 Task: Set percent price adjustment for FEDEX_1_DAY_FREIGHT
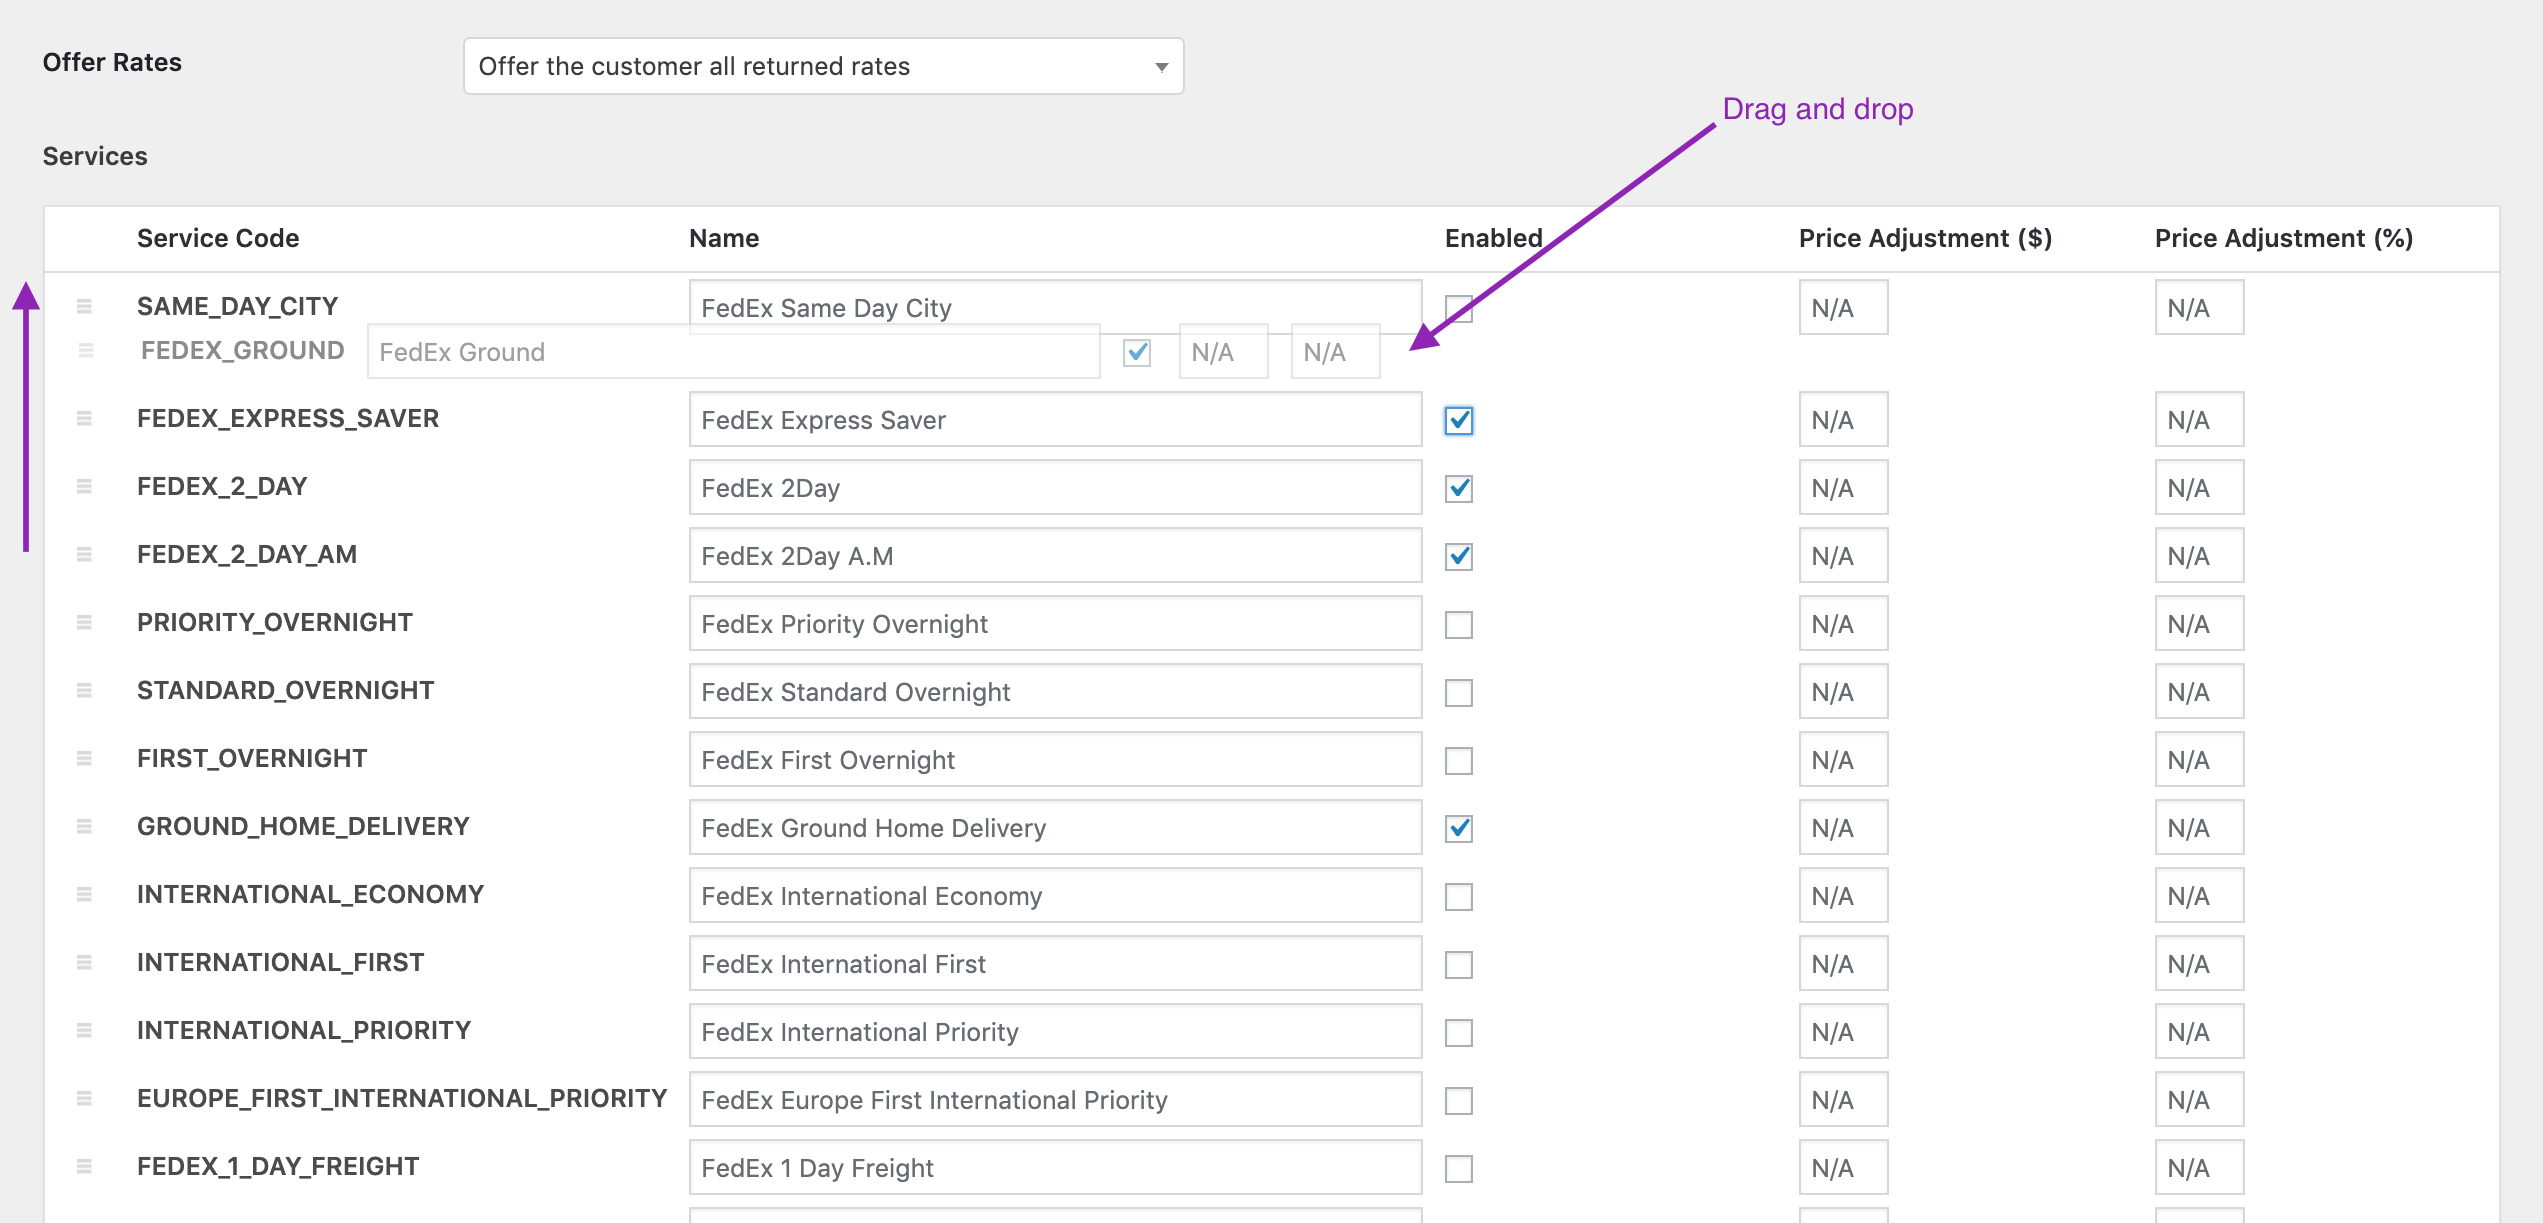point(2199,1167)
